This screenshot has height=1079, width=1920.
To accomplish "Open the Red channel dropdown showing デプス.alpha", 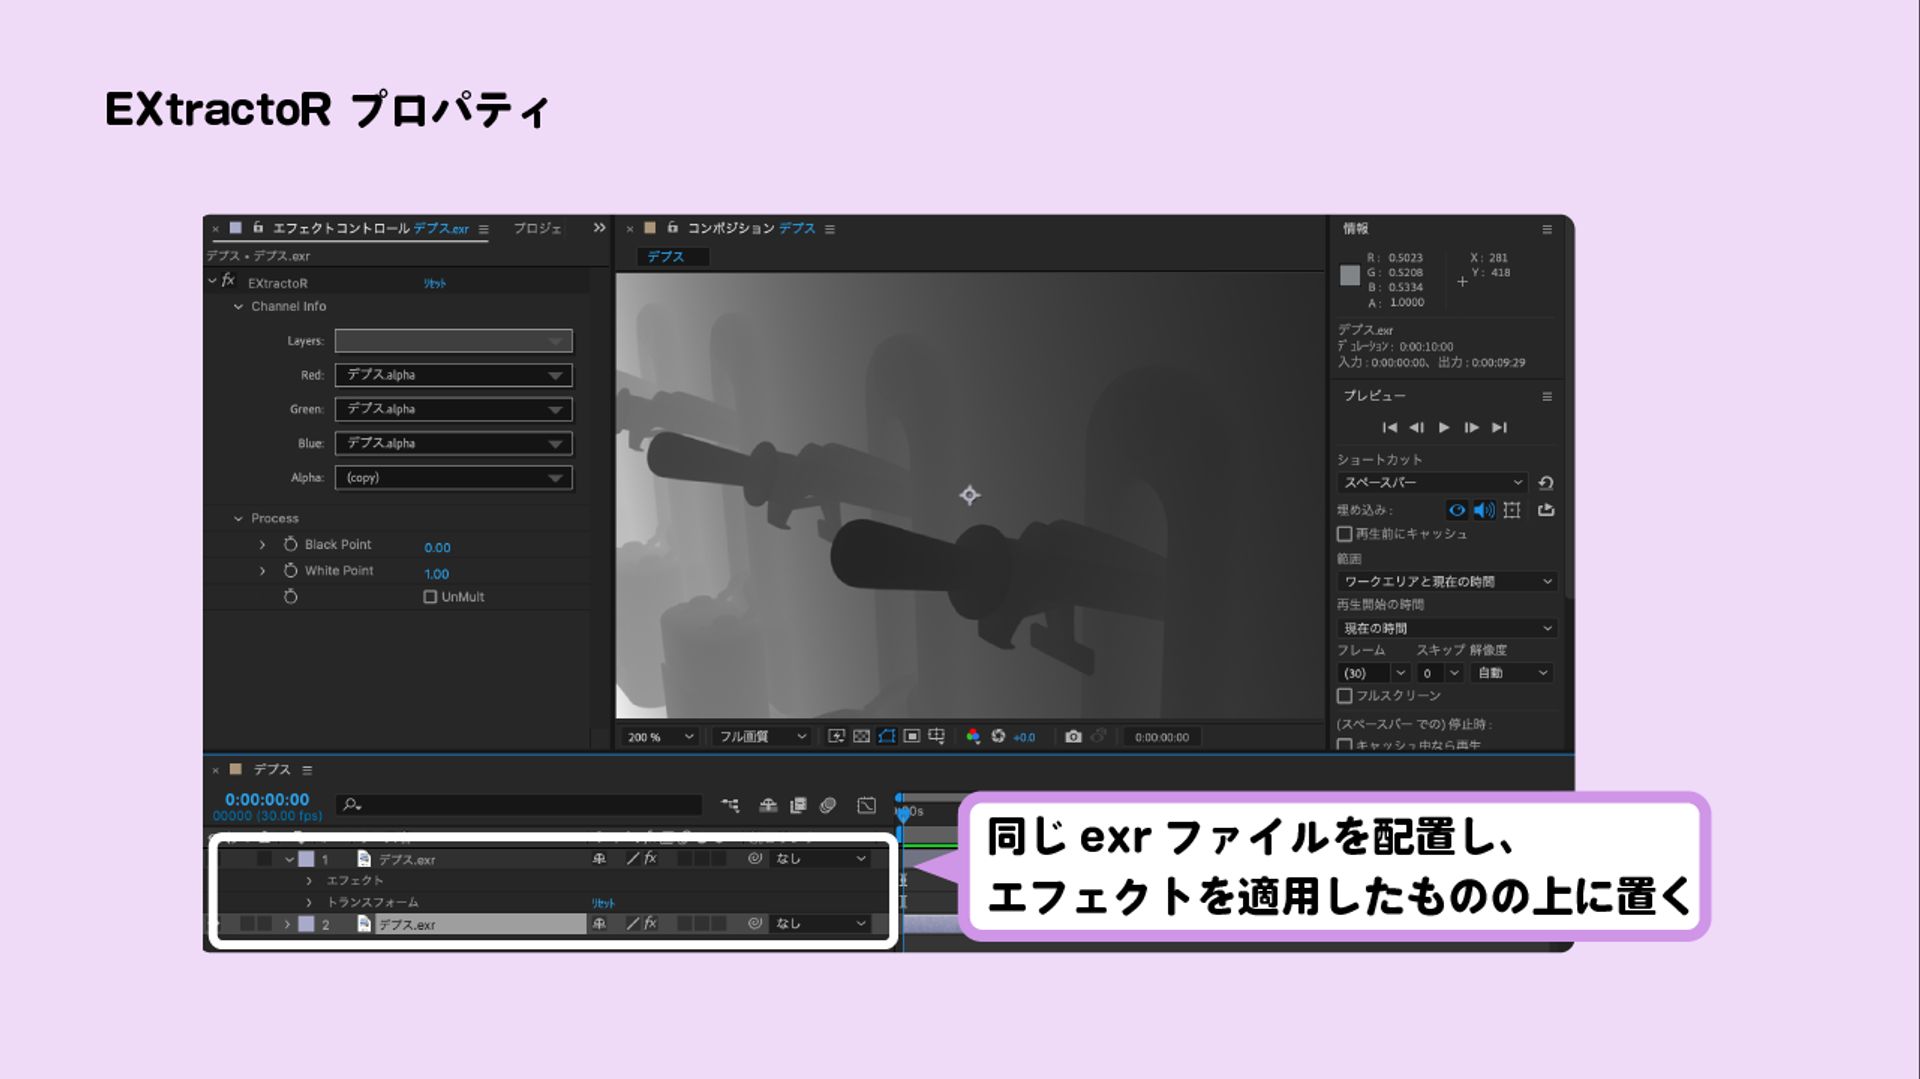I will (453, 374).
